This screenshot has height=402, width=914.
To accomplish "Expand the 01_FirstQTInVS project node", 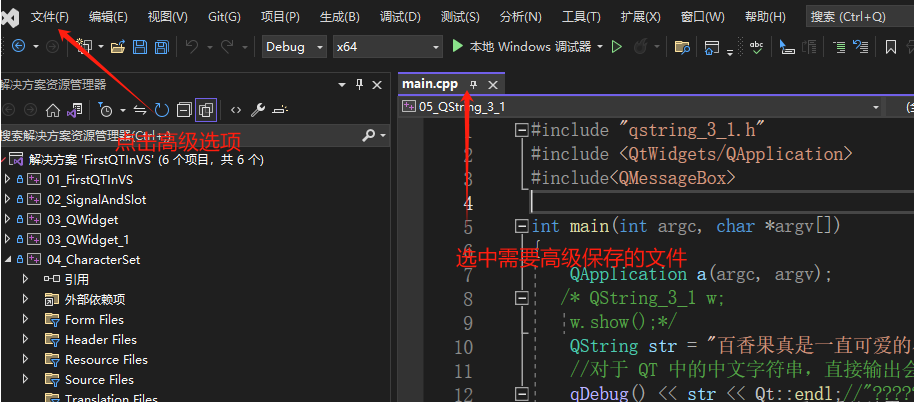I will click(x=8, y=179).
